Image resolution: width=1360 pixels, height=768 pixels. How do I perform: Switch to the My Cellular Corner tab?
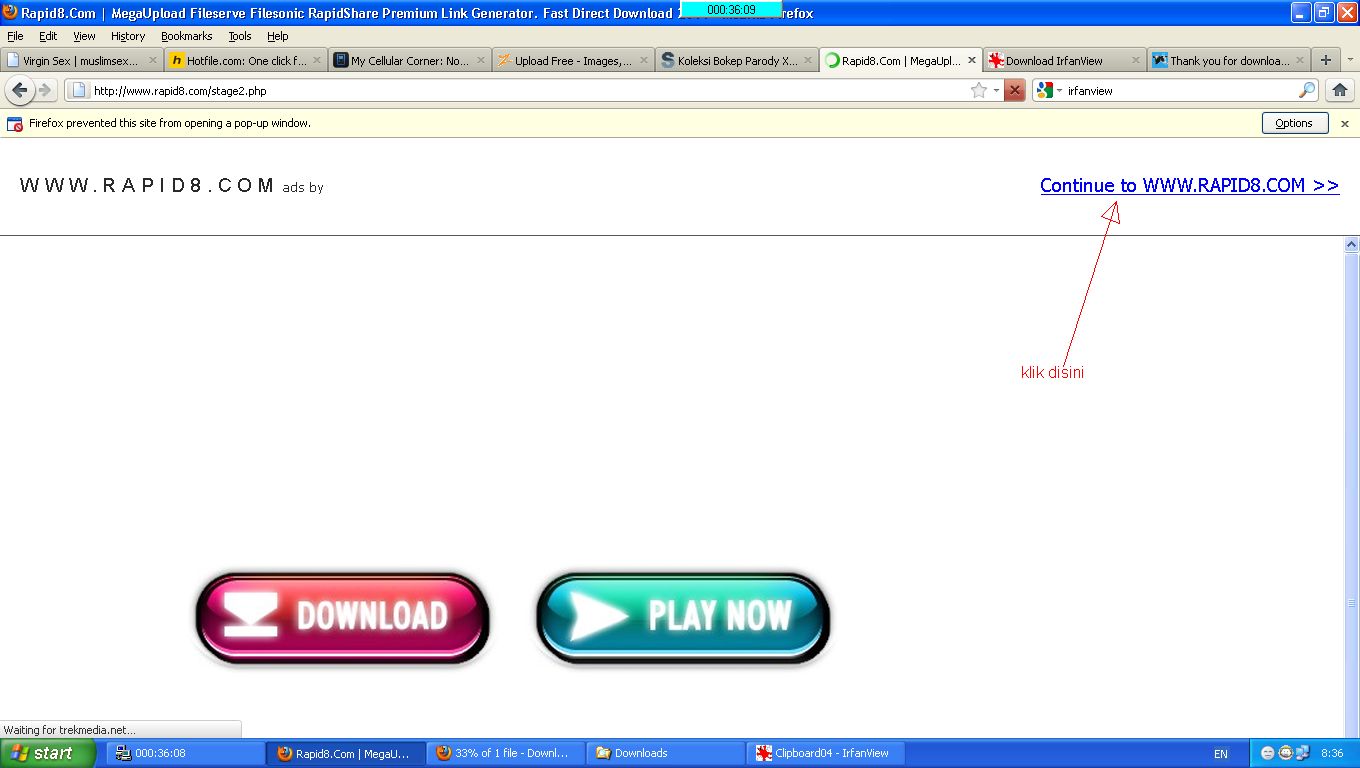pyautogui.click(x=409, y=60)
